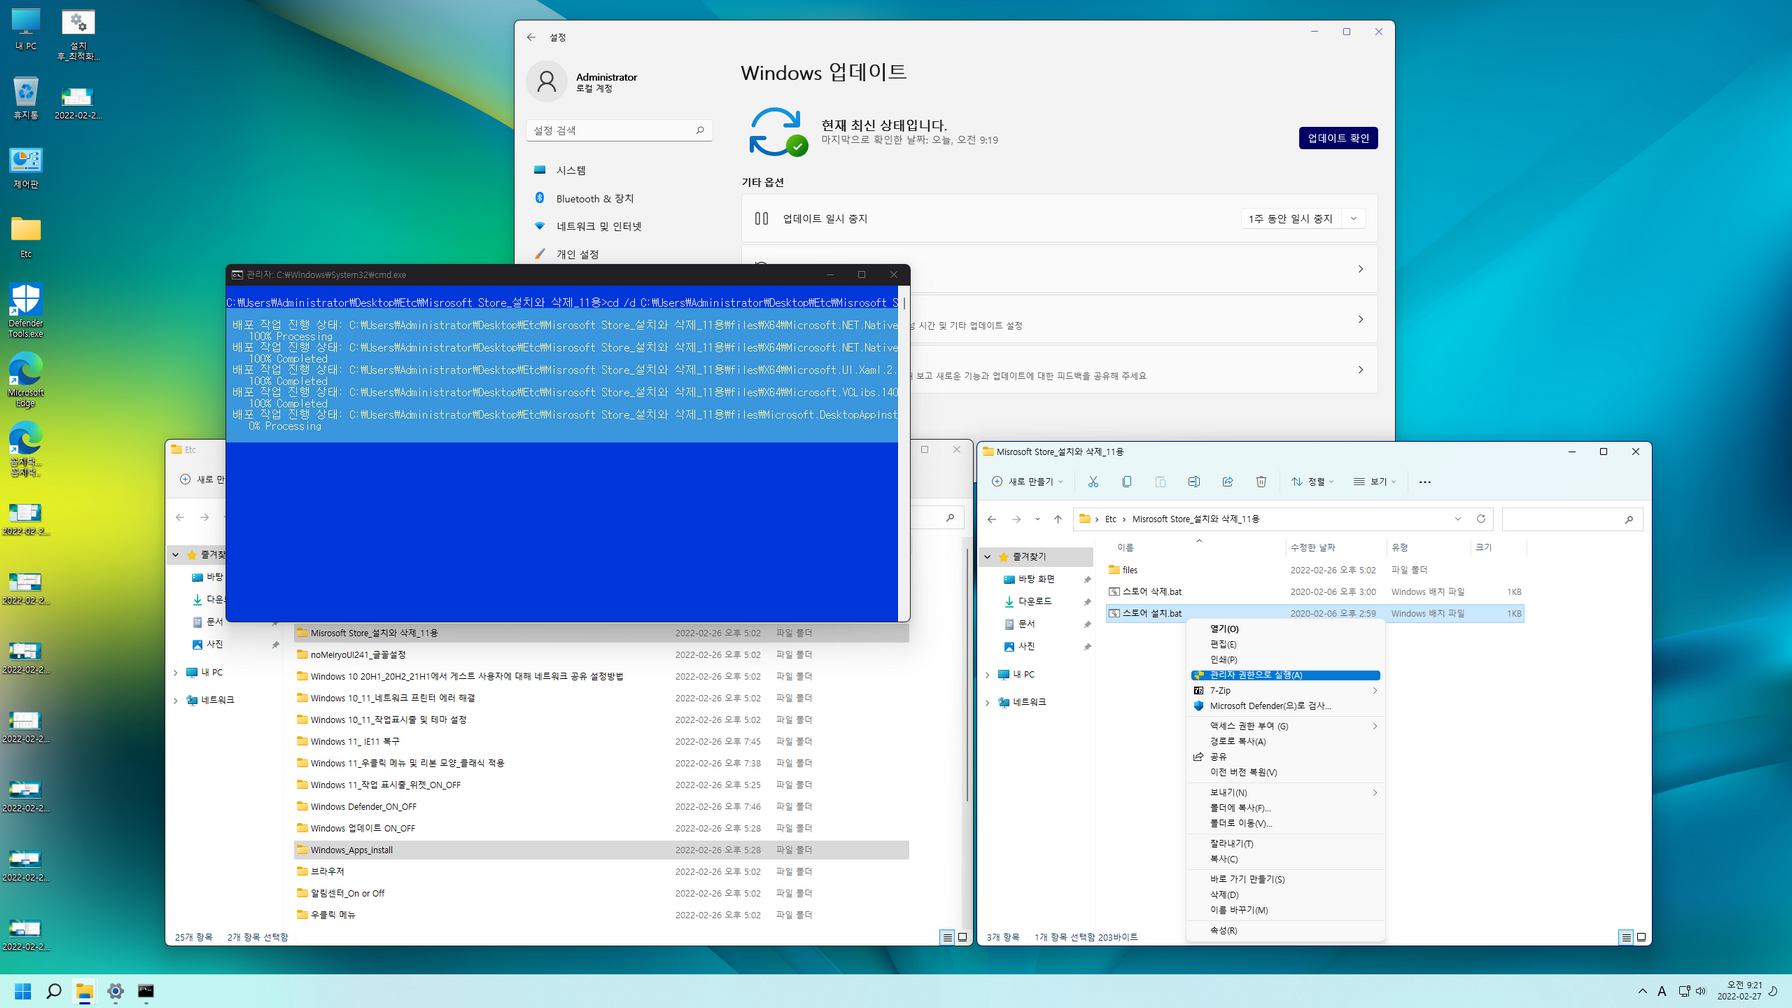This screenshot has width=1792, height=1008.
Task: Select Open (열기) in the context menu
Action: [1285, 629]
